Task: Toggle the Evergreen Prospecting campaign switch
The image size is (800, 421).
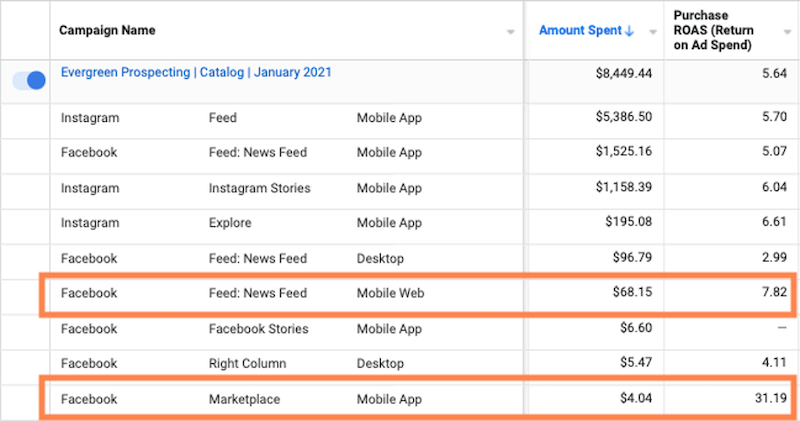Action: [x=29, y=81]
